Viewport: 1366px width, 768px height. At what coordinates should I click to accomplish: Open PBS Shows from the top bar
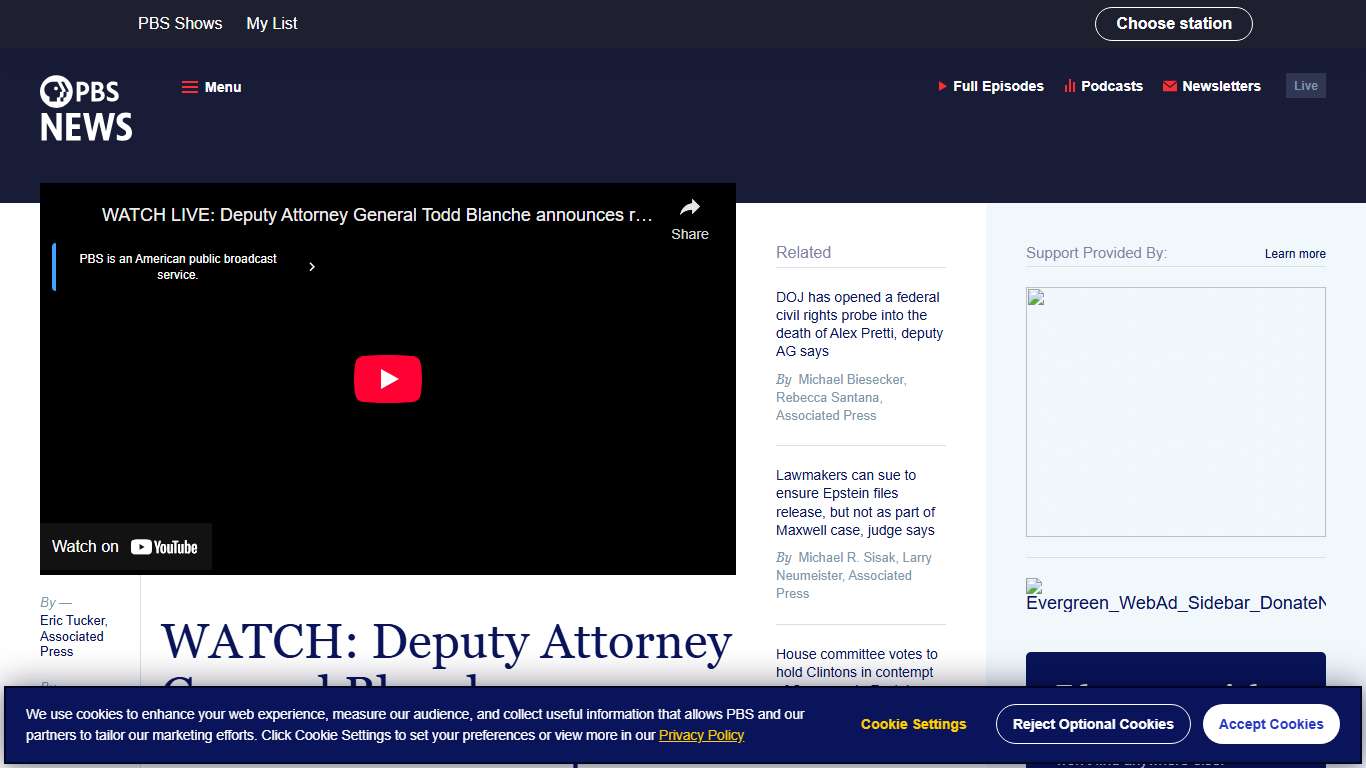[180, 23]
